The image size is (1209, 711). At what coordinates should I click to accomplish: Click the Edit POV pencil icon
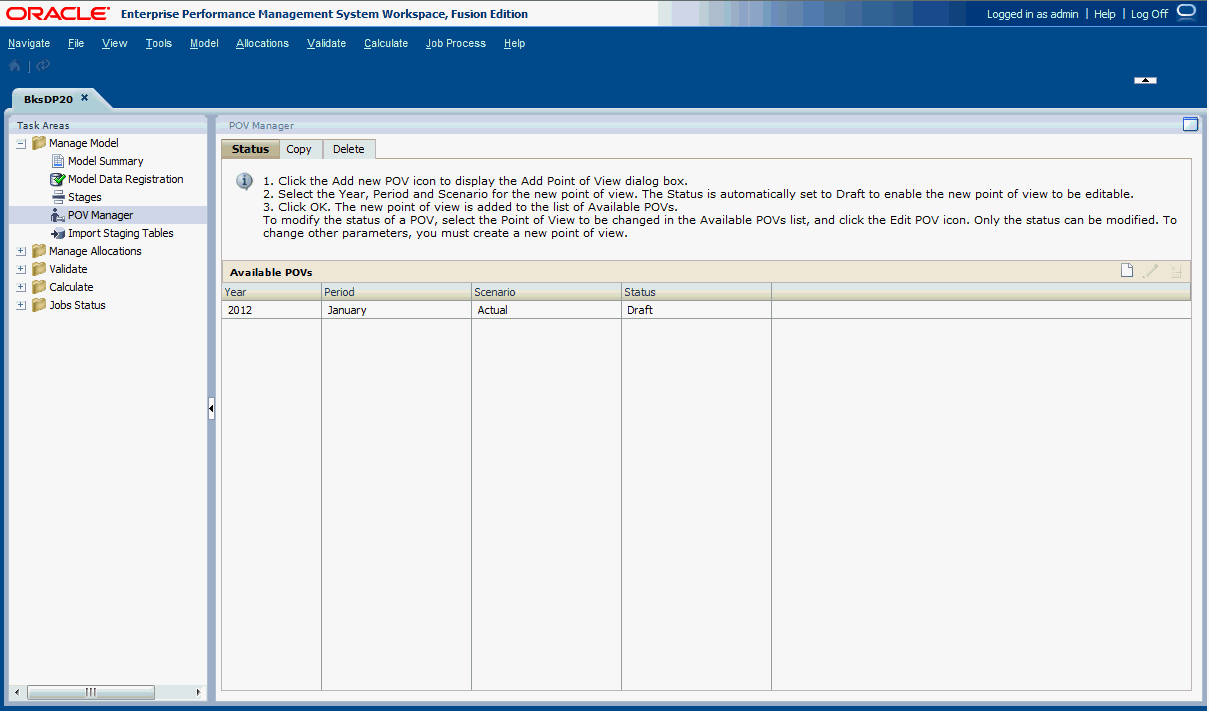click(1151, 271)
